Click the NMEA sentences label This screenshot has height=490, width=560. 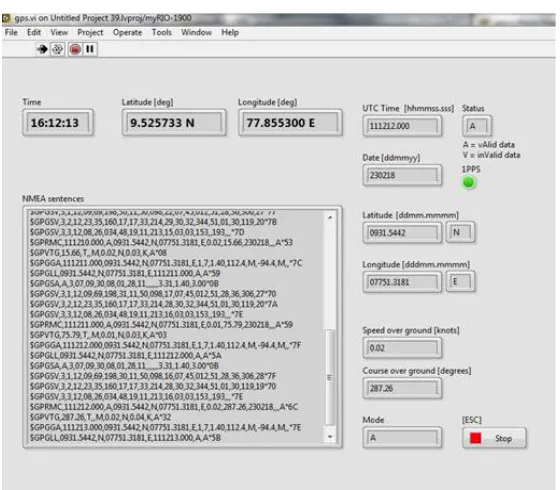click(x=53, y=199)
